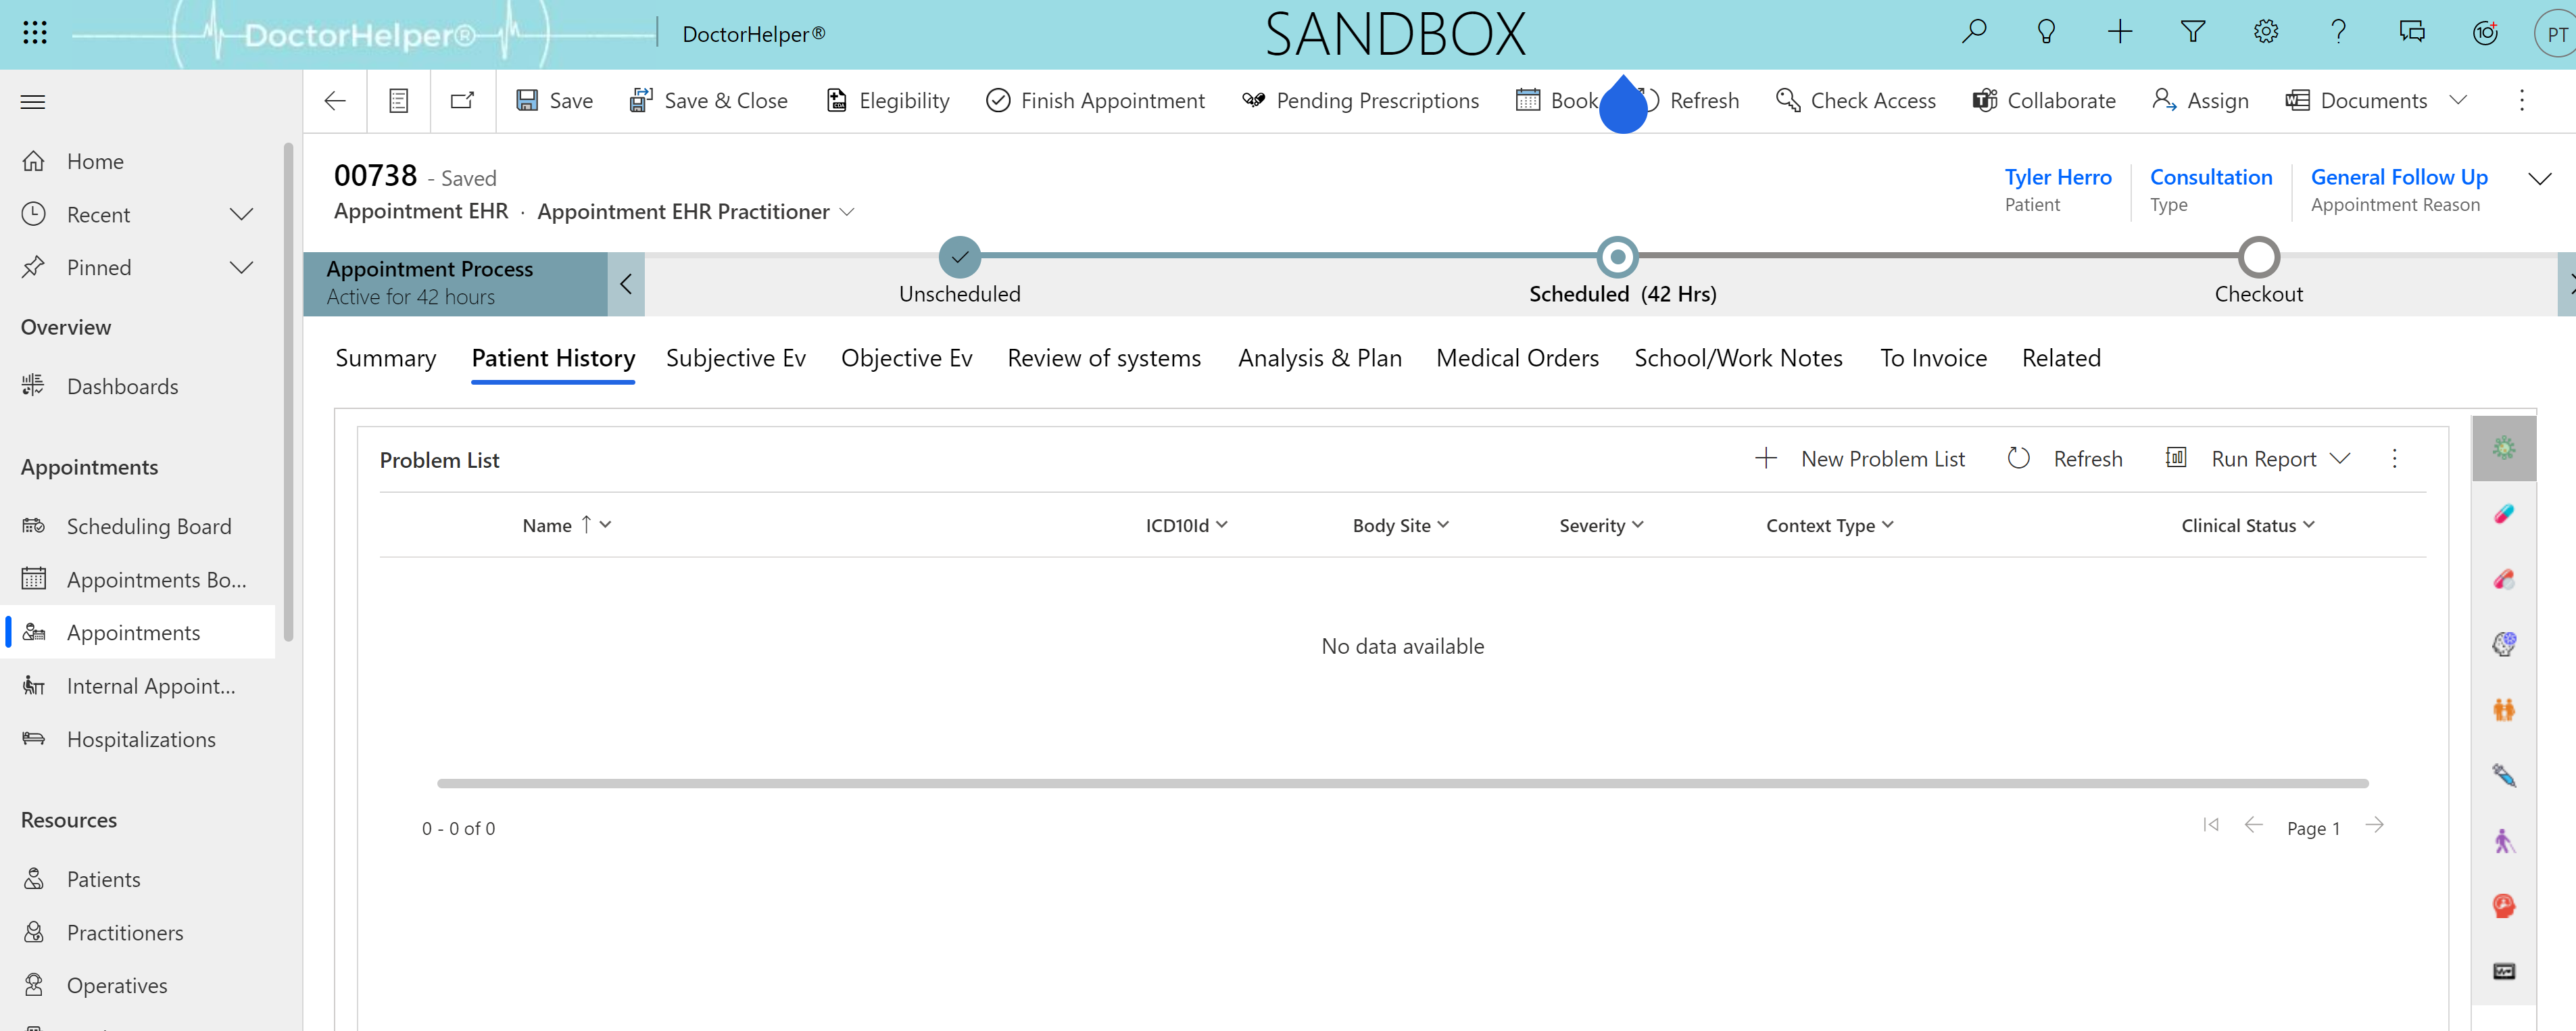The image size is (2576, 1031).
Task: Open General Follow Up reason link
Action: pos(2399,177)
